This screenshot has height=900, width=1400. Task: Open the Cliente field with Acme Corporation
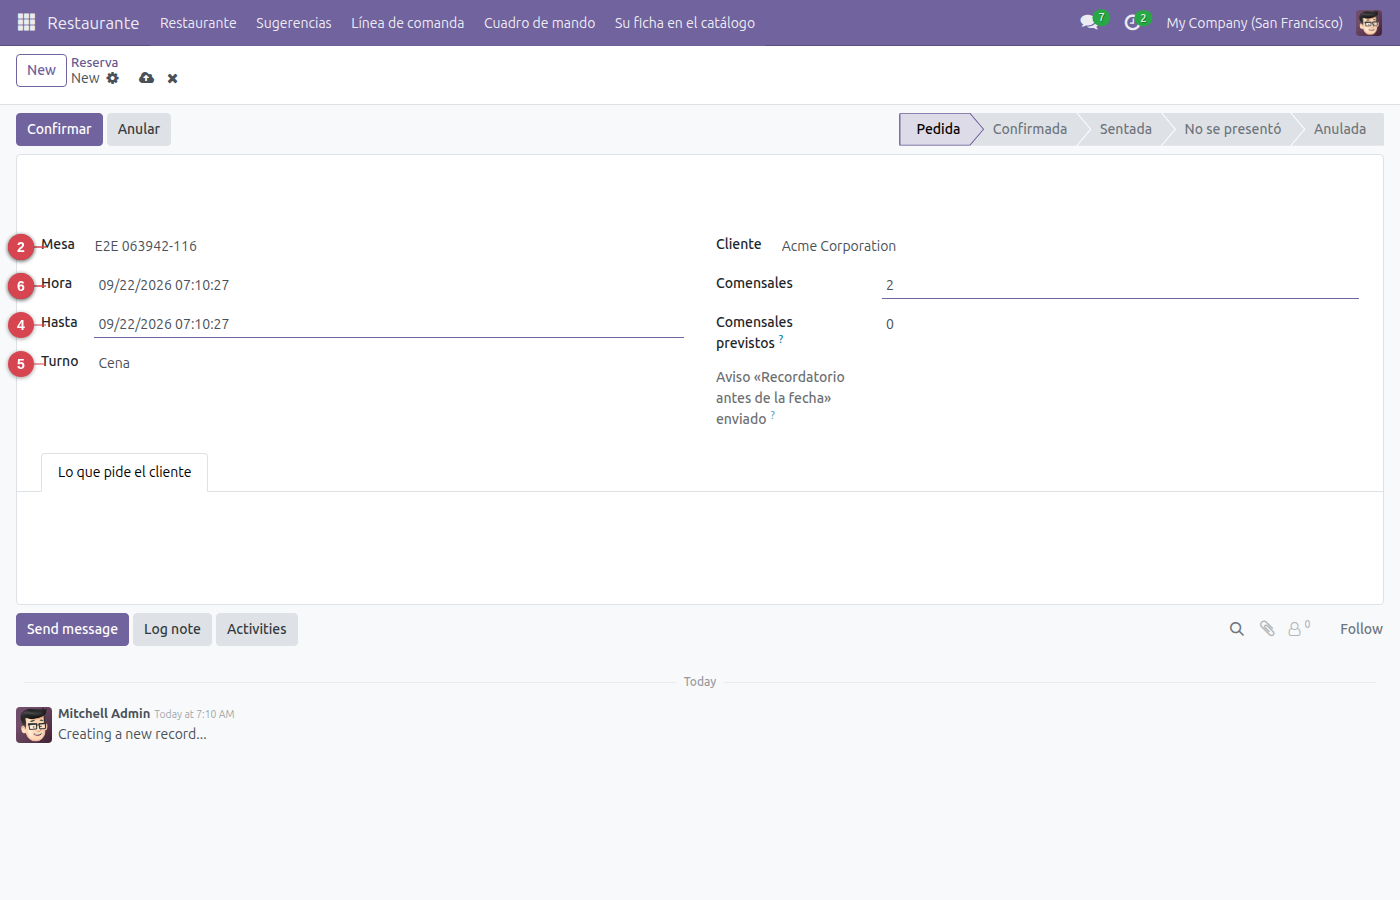(1070, 246)
